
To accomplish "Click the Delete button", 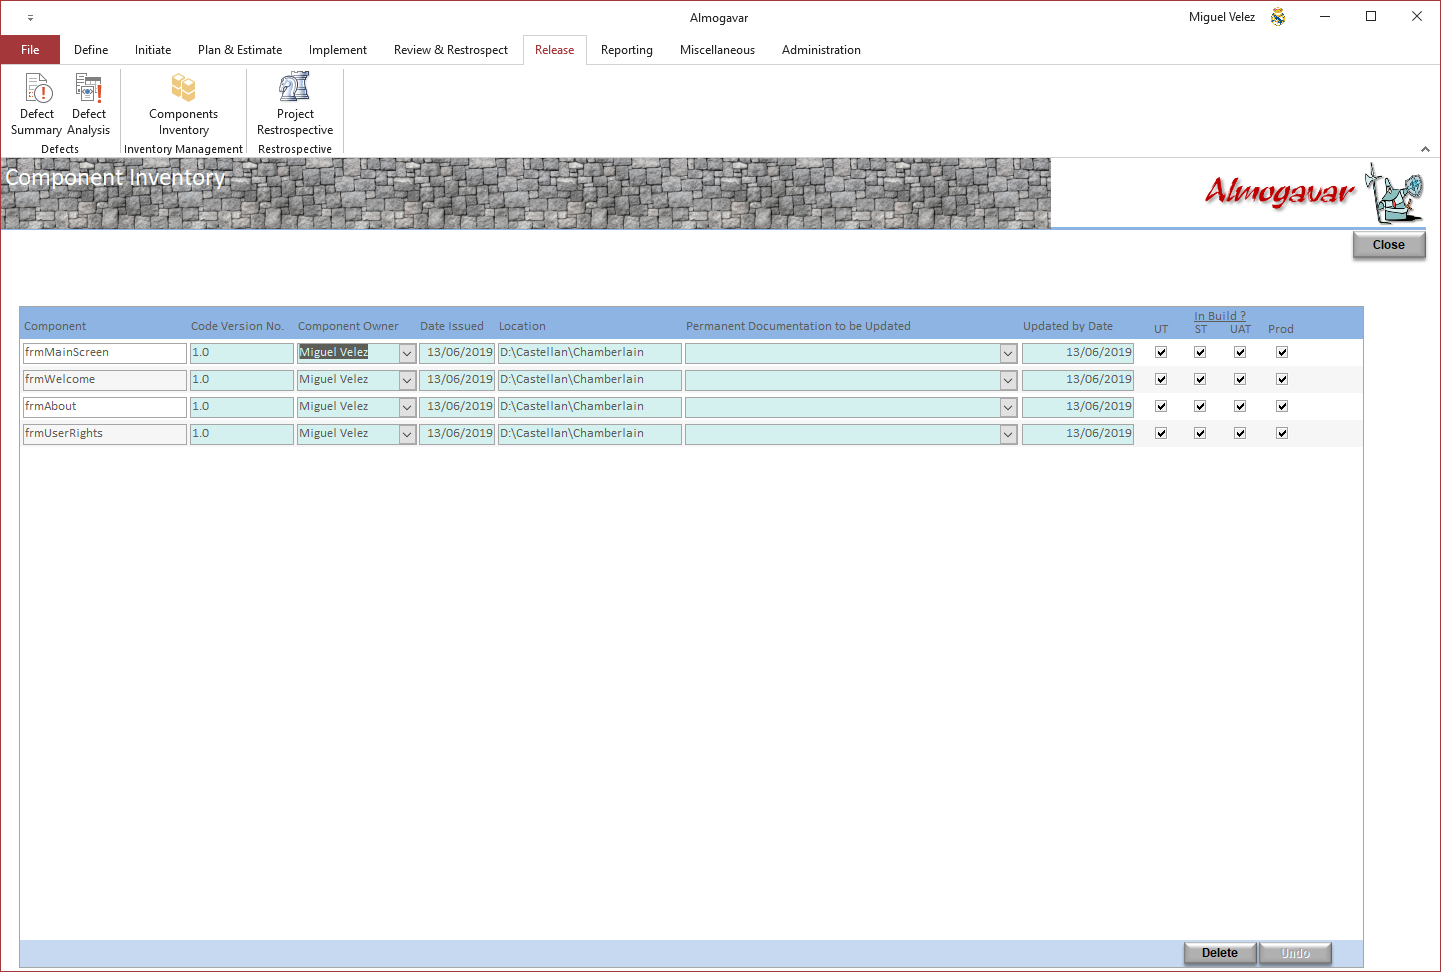I will 1220,953.
